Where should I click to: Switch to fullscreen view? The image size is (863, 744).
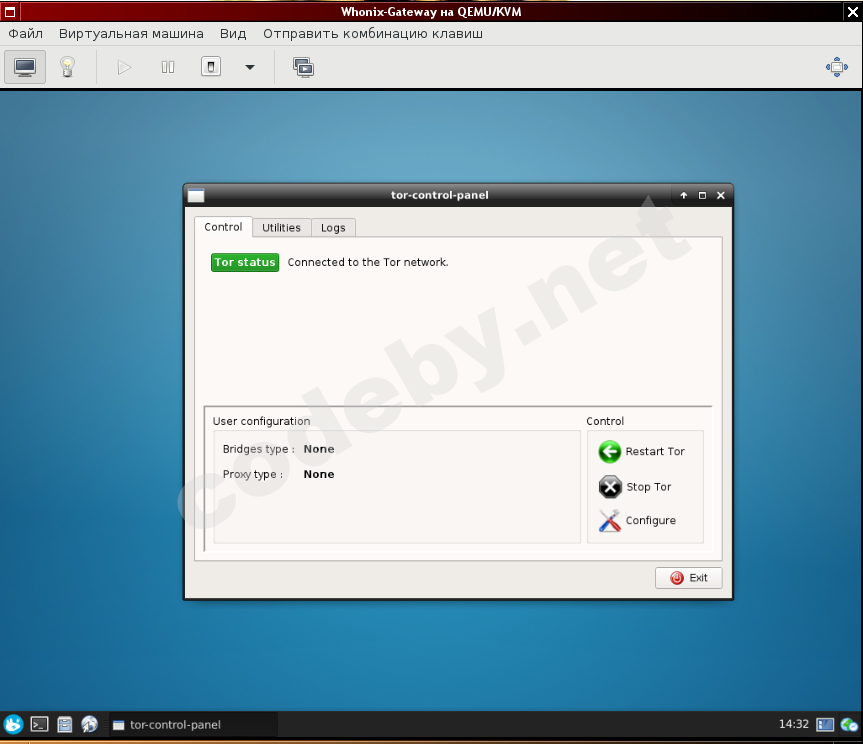coord(837,67)
